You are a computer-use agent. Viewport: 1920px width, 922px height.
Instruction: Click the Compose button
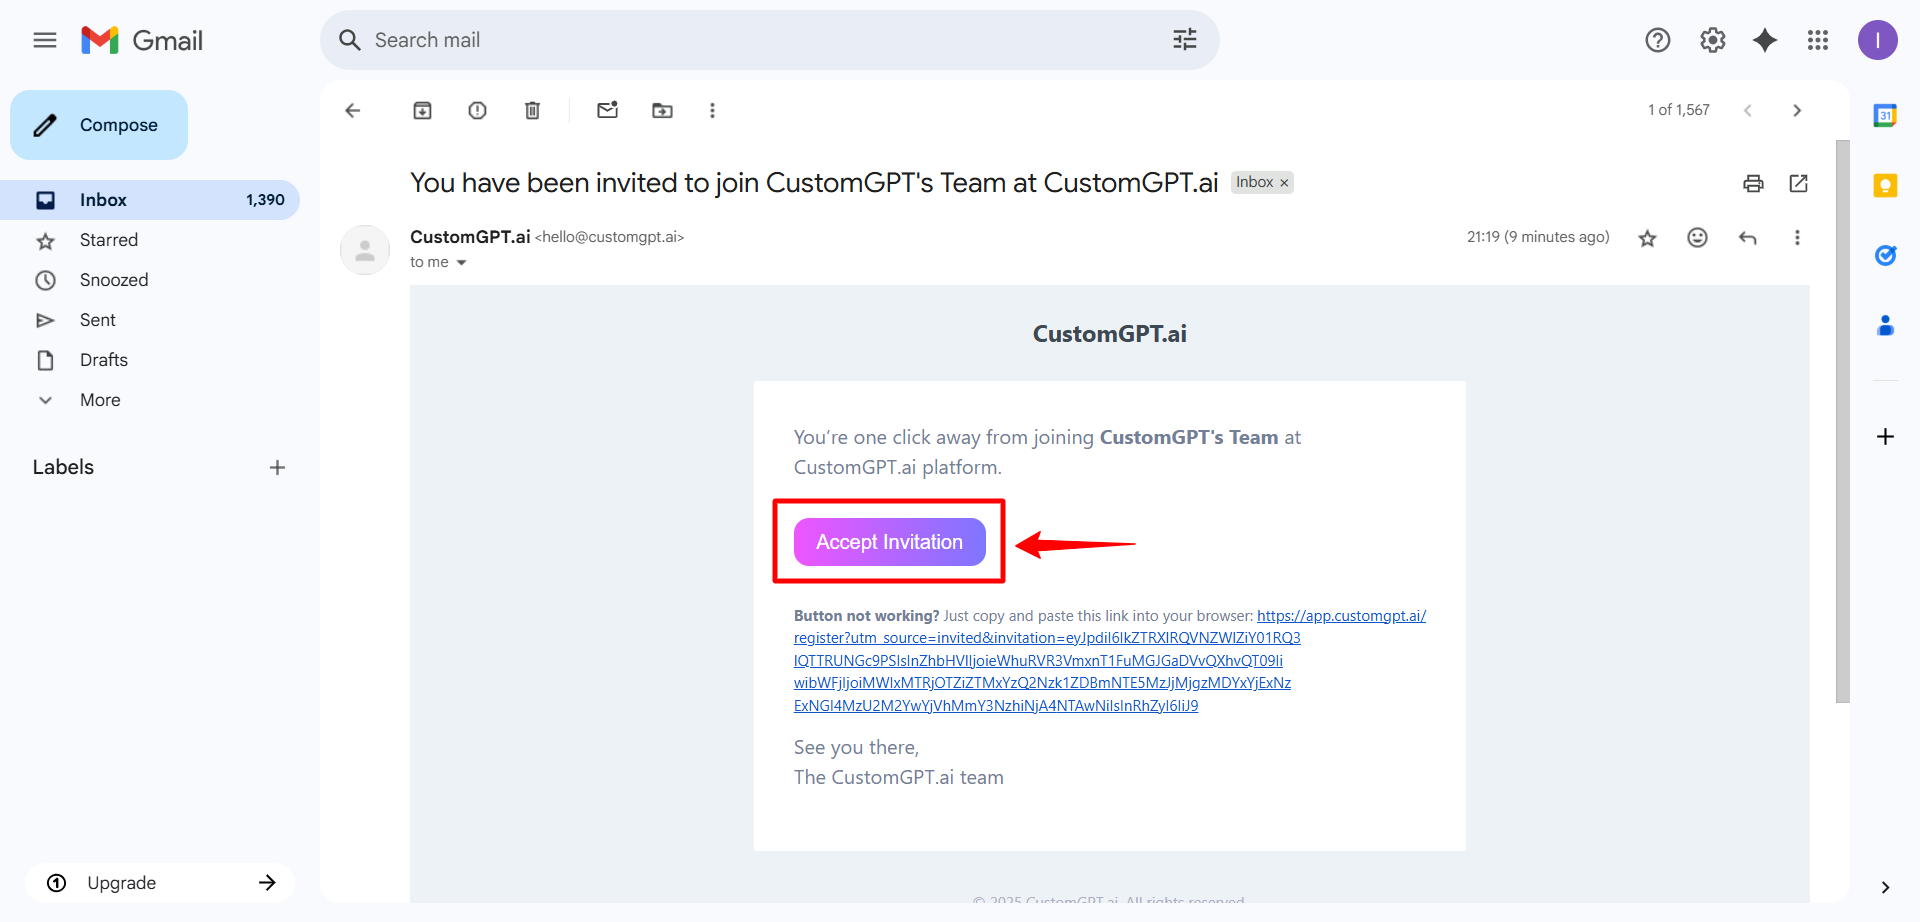click(x=99, y=125)
